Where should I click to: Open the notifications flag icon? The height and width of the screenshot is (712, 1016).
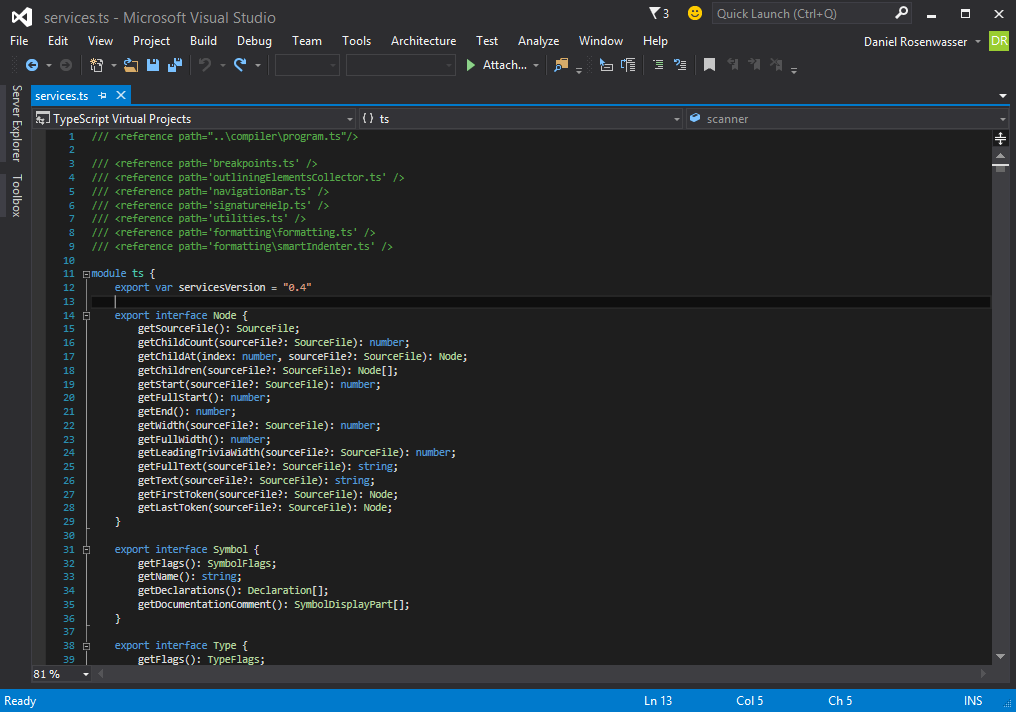[658, 13]
